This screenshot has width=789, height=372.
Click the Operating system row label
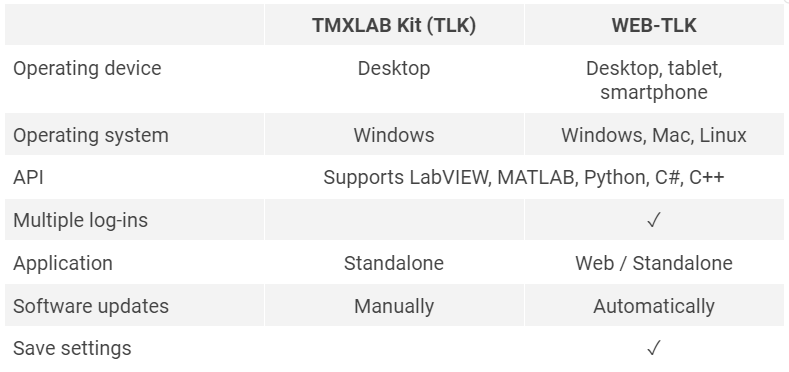91,135
